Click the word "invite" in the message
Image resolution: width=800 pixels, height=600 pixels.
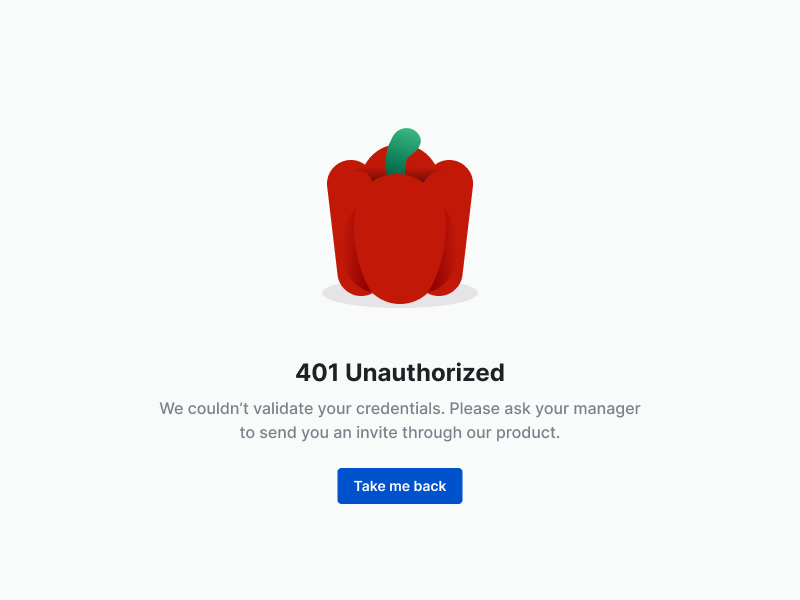click(377, 433)
